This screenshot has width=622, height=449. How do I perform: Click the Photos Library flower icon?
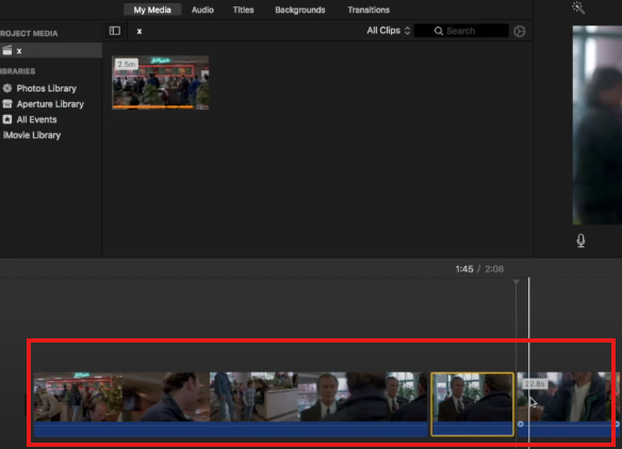(x=7, y=88)
